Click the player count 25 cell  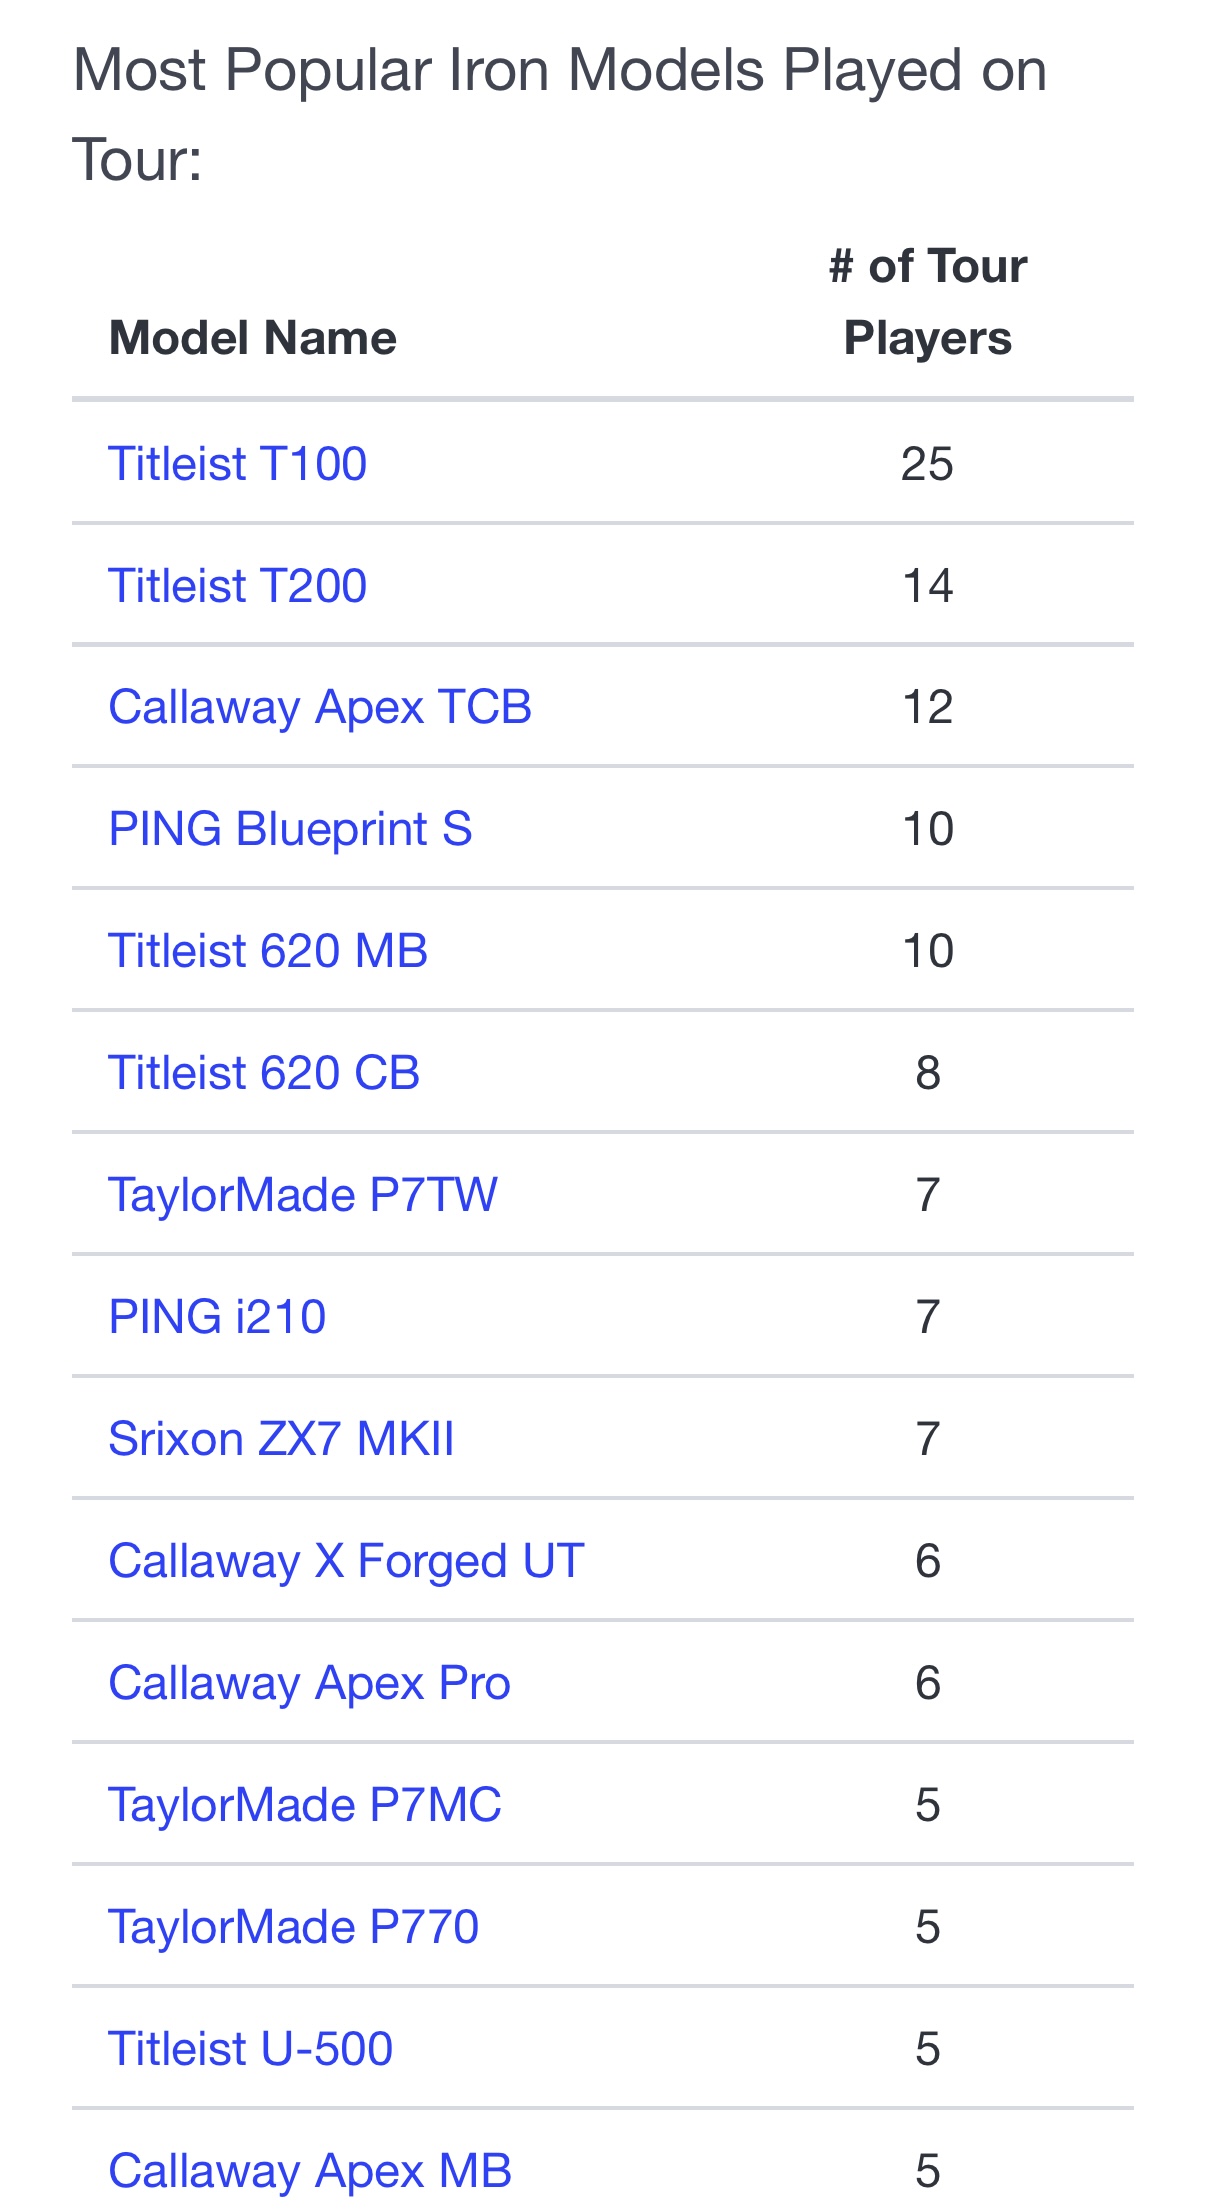pos(927,464)
